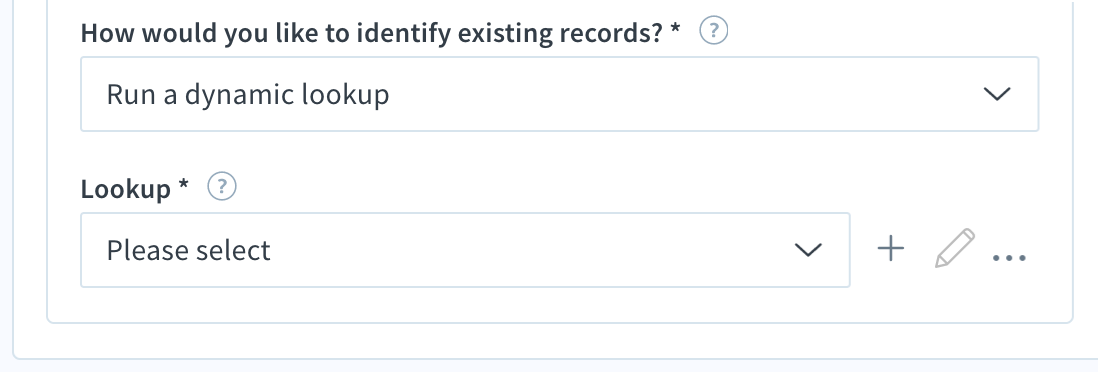
Task: Expand the Lookup Please select dropdown
Action: 465,250
